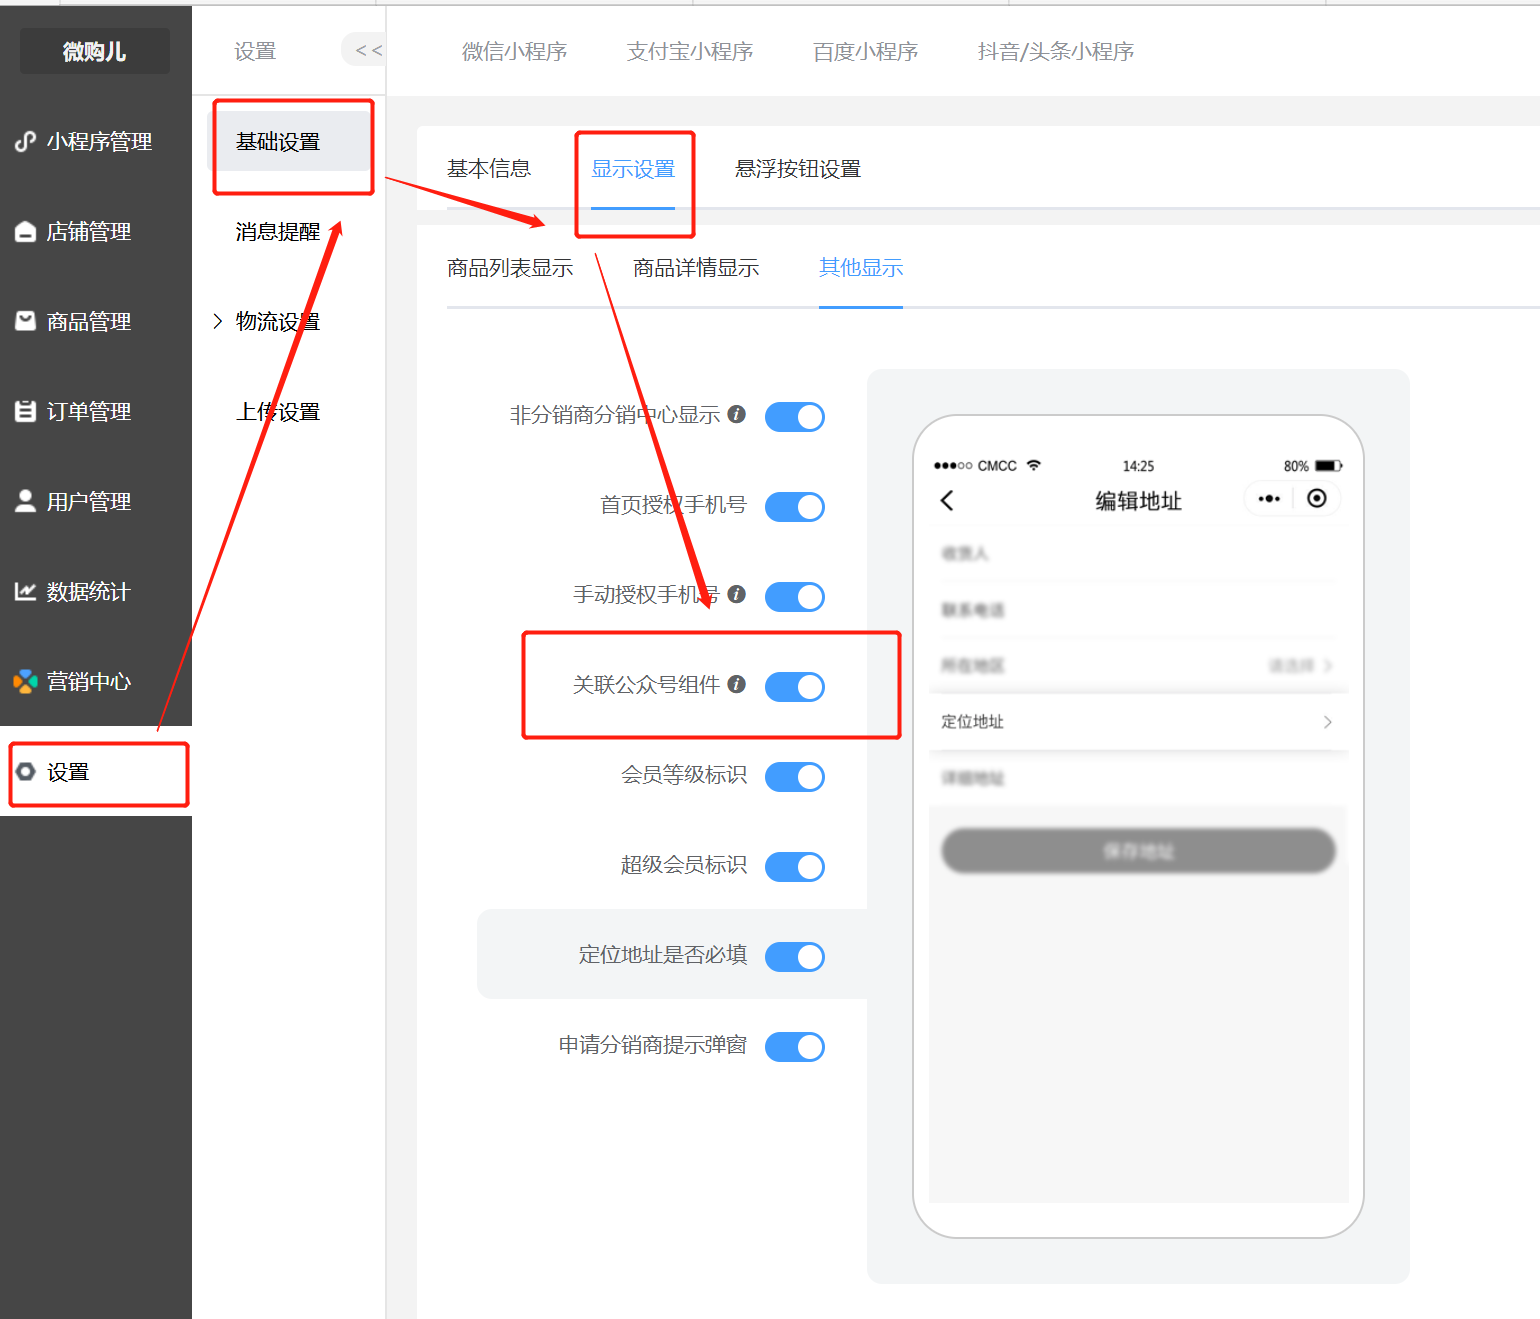Click the 编辑地址 title in phone preview
The image size is (1540, 1319).
tap(1138, 501)
